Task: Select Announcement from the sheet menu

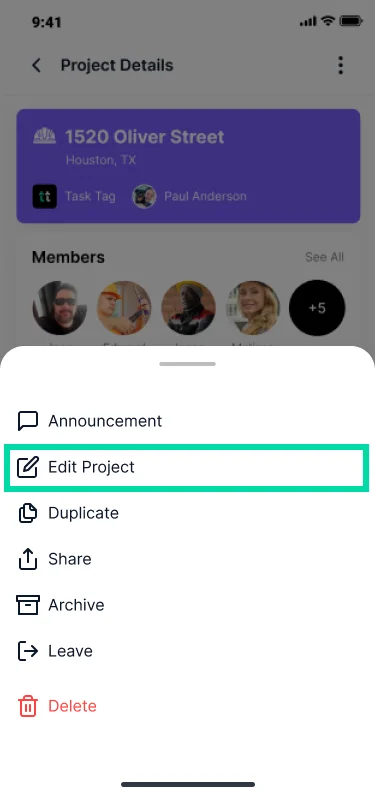Action: (x=188, y=421)
